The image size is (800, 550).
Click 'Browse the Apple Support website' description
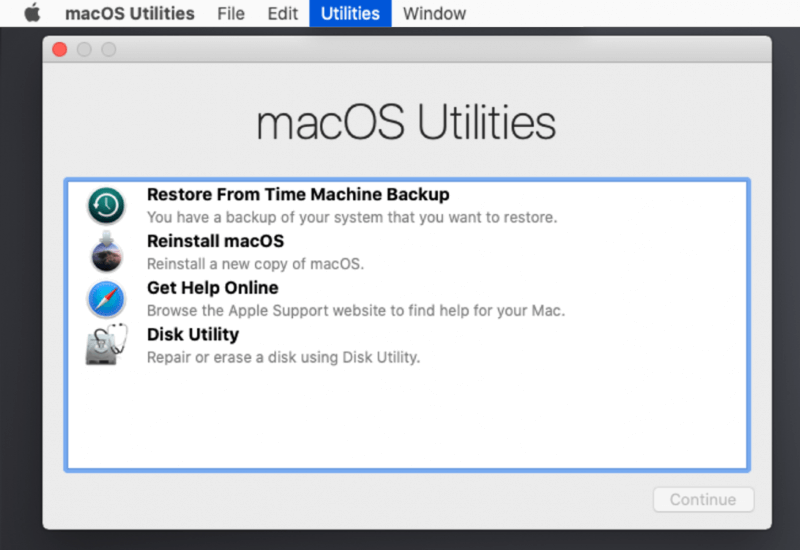pos(356,310)
